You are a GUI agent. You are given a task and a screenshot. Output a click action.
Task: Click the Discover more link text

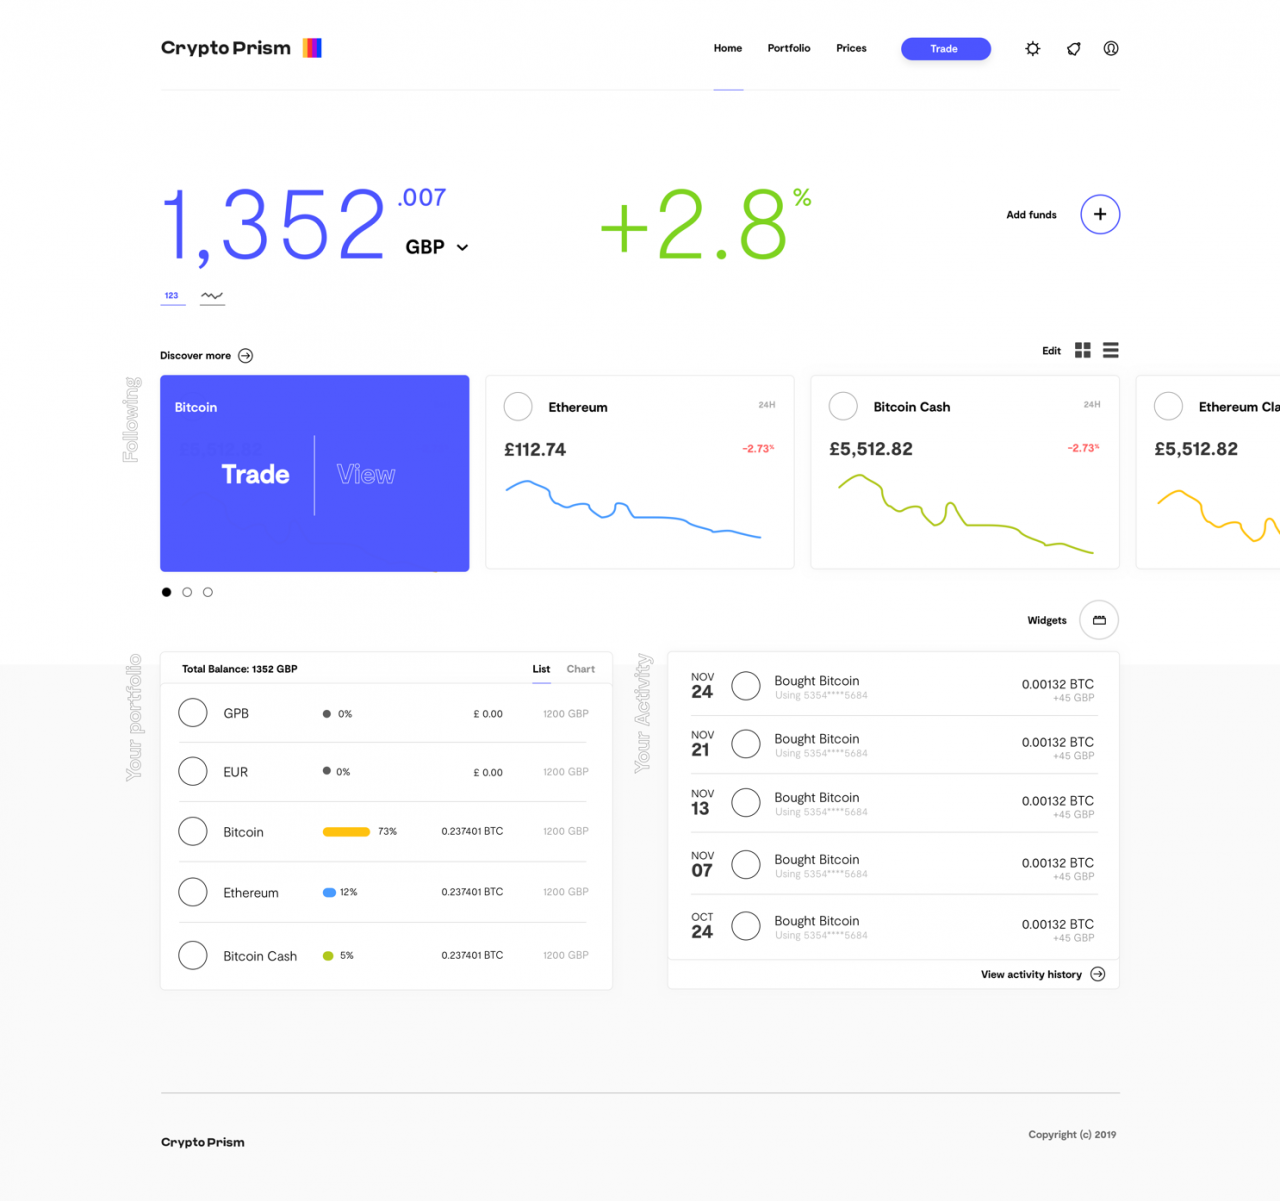(x=195, y=356)
